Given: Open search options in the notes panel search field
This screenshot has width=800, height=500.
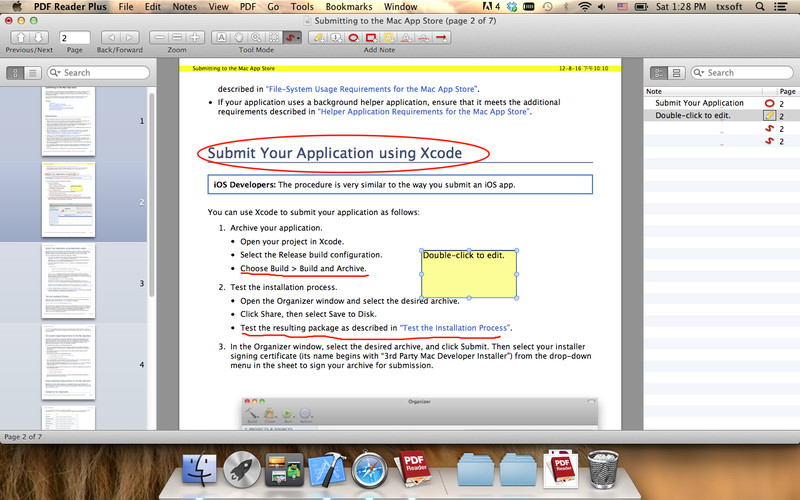Looking at the screenshot, I should coord(699,72).
